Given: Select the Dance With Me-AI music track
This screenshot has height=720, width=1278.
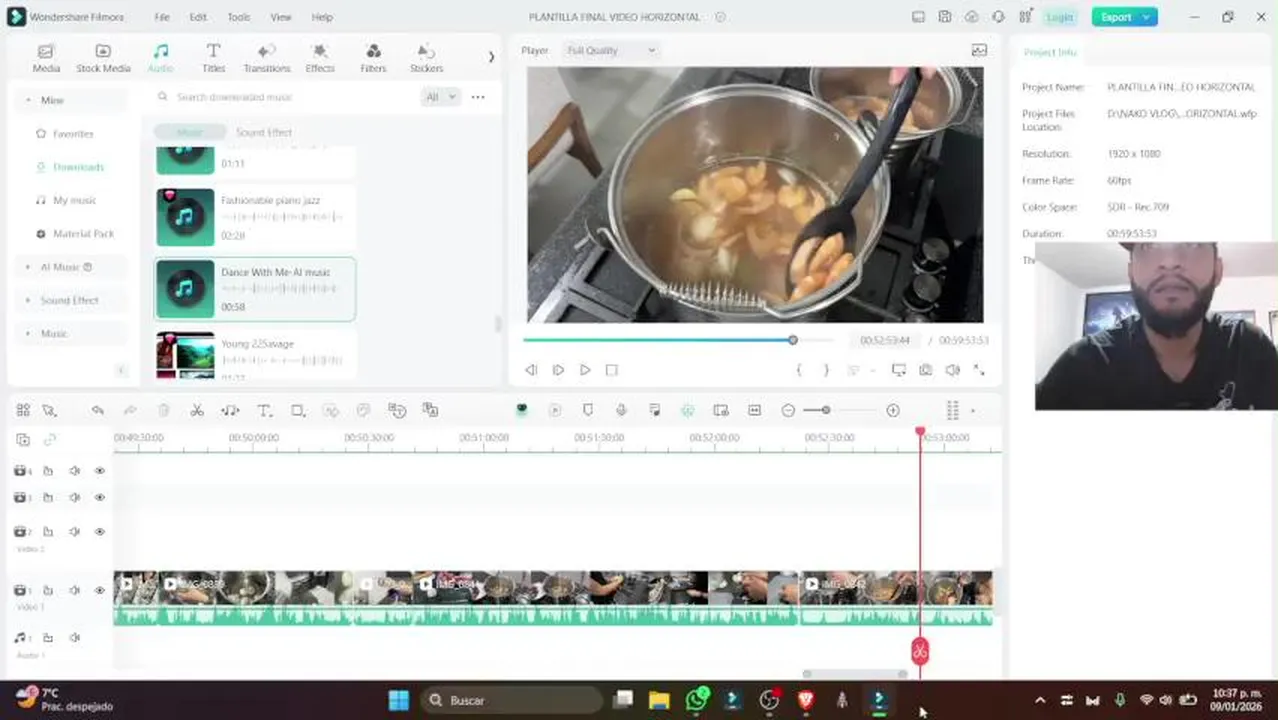Looking at the screenshot, I should [x=255, y=289].
